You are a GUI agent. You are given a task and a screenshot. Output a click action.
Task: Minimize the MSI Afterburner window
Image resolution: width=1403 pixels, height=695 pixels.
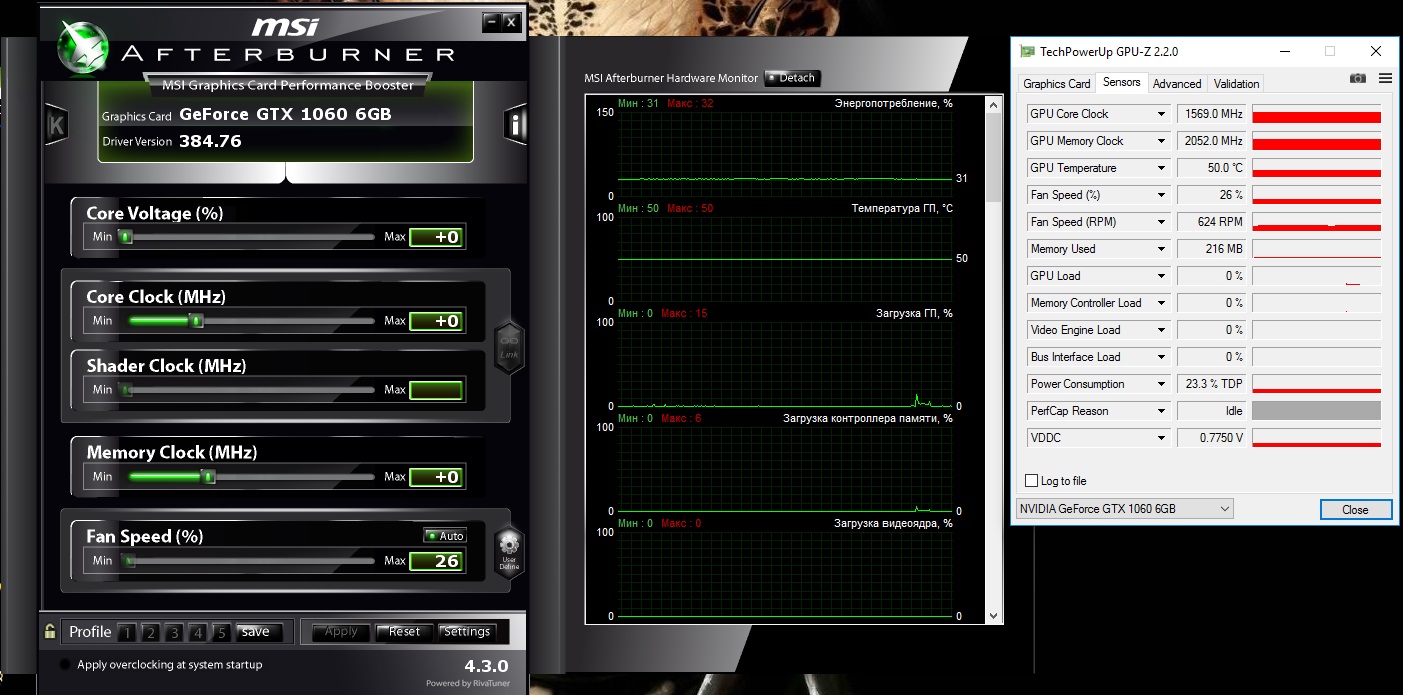(x=490, y=21)
